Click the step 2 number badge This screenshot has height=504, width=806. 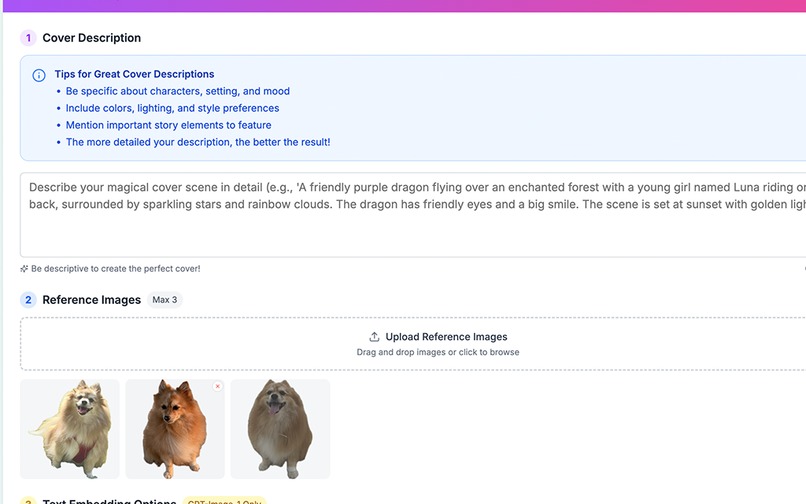coord(28,300)
